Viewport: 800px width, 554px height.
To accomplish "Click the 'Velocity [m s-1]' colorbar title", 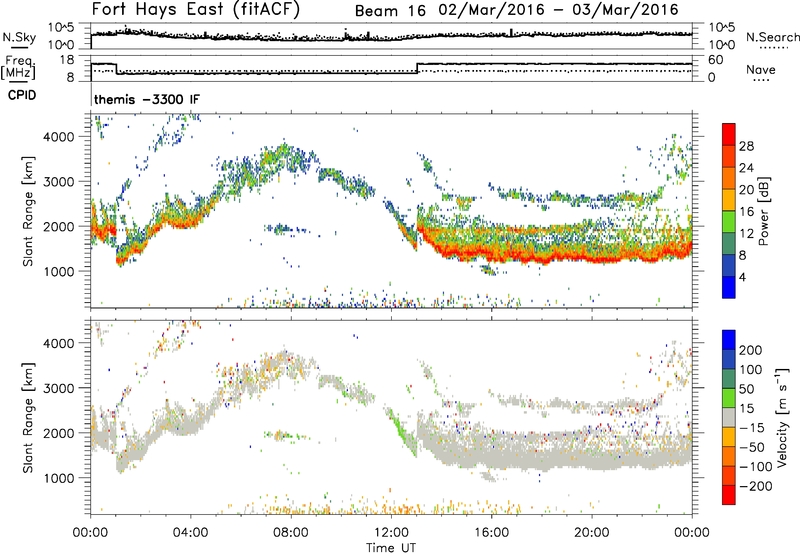I will click(x=783, y=418).
